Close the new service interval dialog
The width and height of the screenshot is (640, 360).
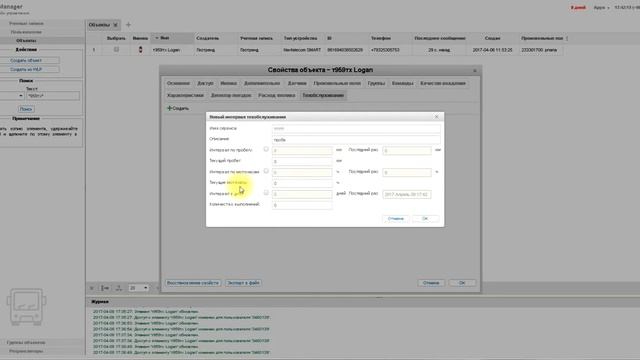[x=436, y=117]
